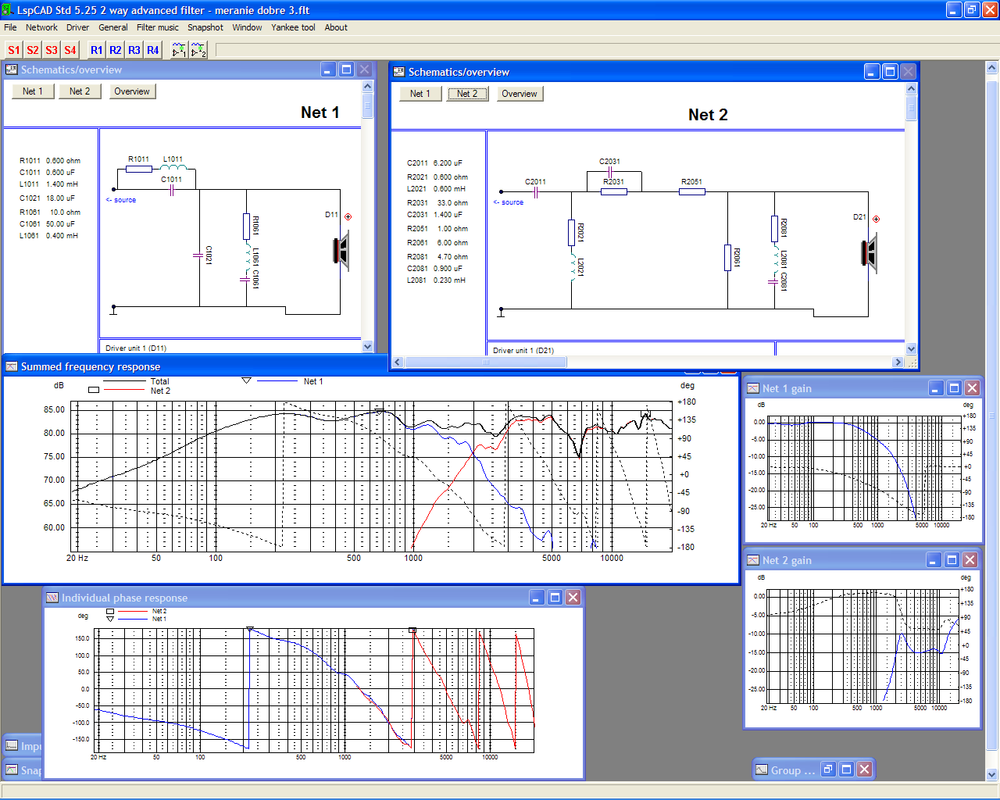Screen dimensions: 1000x800
Task: Open the Filter music menu
Action: point(158,27)
